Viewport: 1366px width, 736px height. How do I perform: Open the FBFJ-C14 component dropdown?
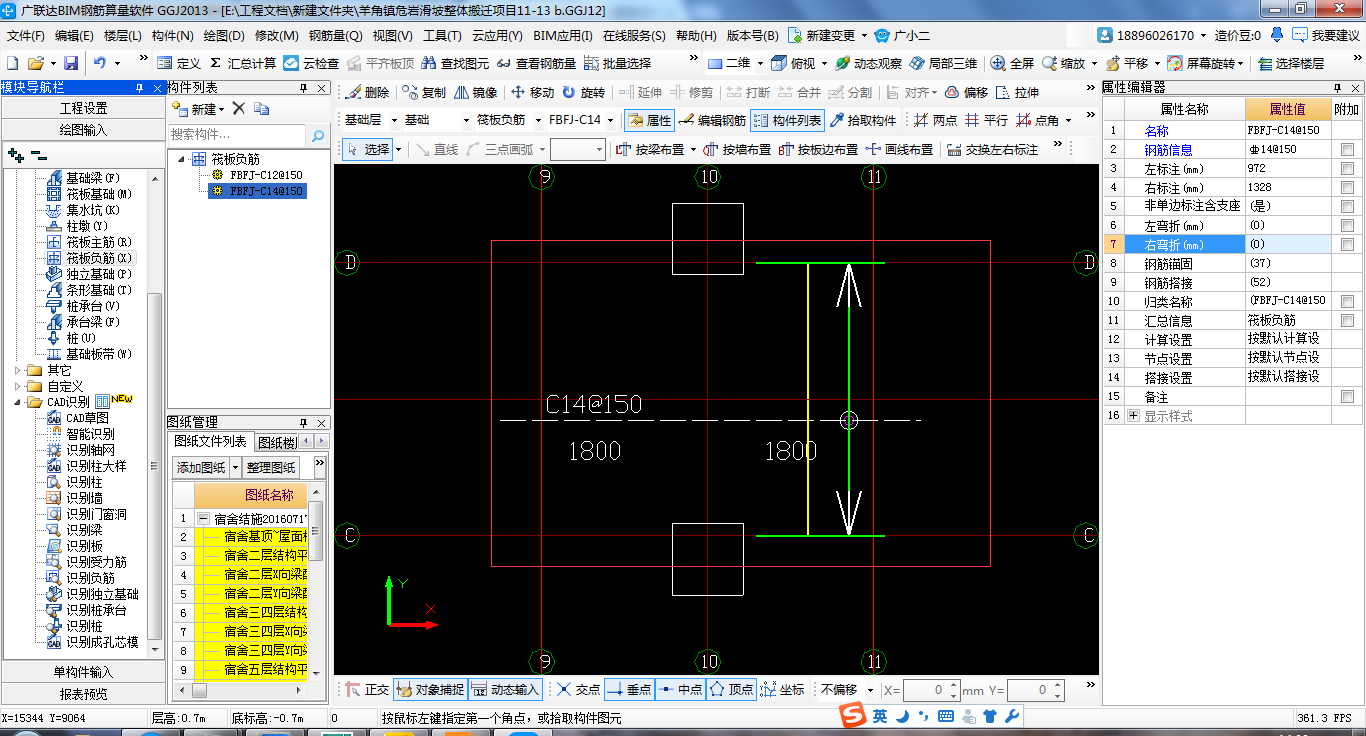[610, 120]
